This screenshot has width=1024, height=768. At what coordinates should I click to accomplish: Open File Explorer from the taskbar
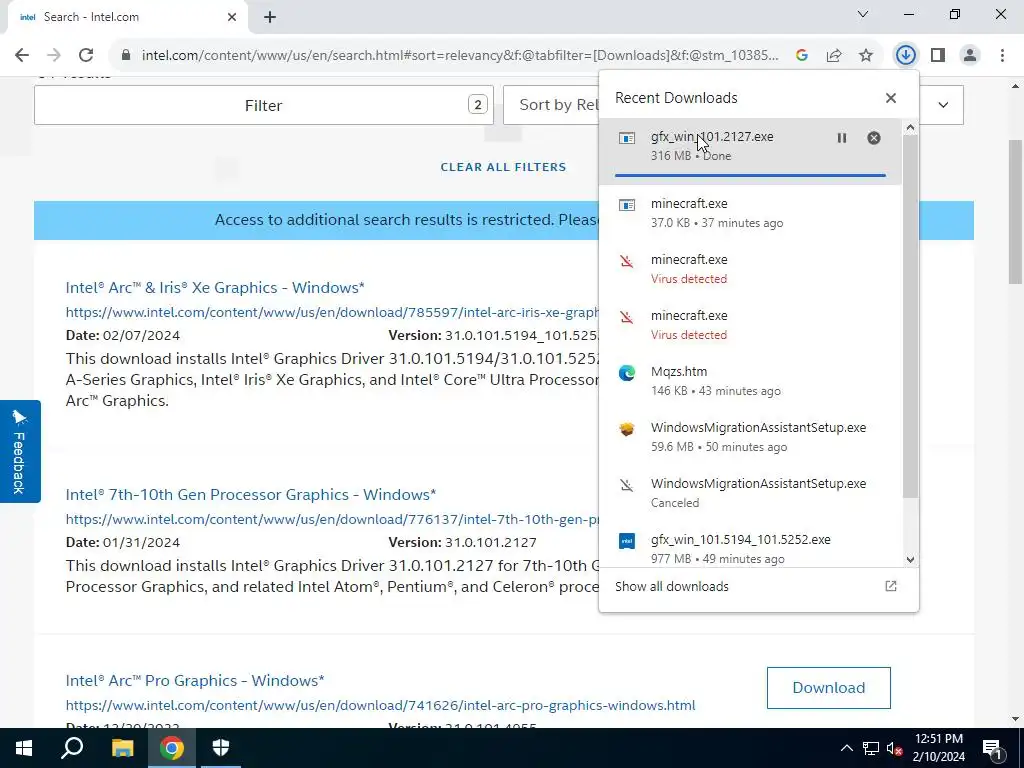[x=122, y=748]
